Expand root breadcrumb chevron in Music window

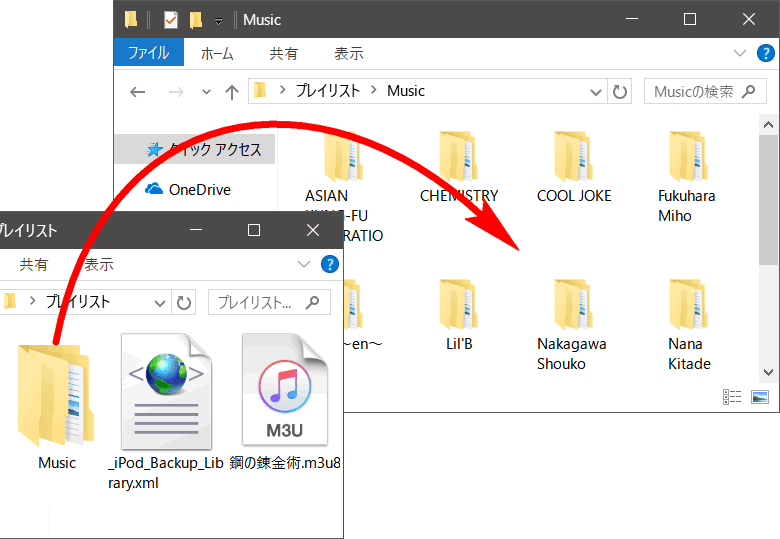(282, 90)
